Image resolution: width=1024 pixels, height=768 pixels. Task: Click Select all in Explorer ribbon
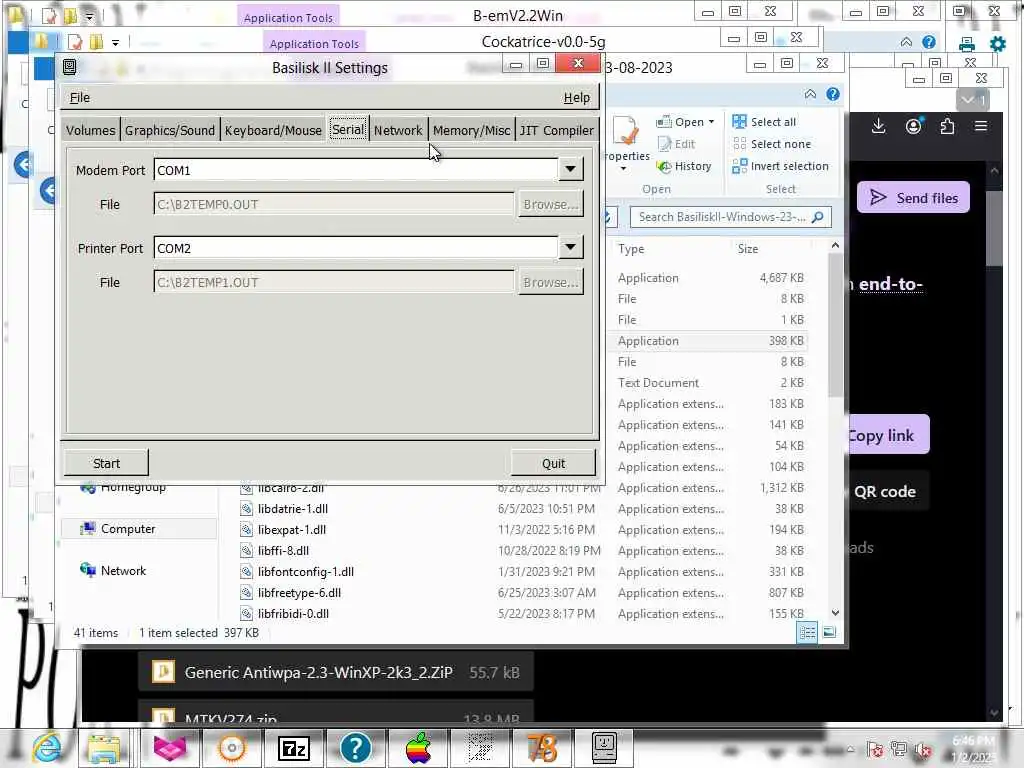[764, 121]
